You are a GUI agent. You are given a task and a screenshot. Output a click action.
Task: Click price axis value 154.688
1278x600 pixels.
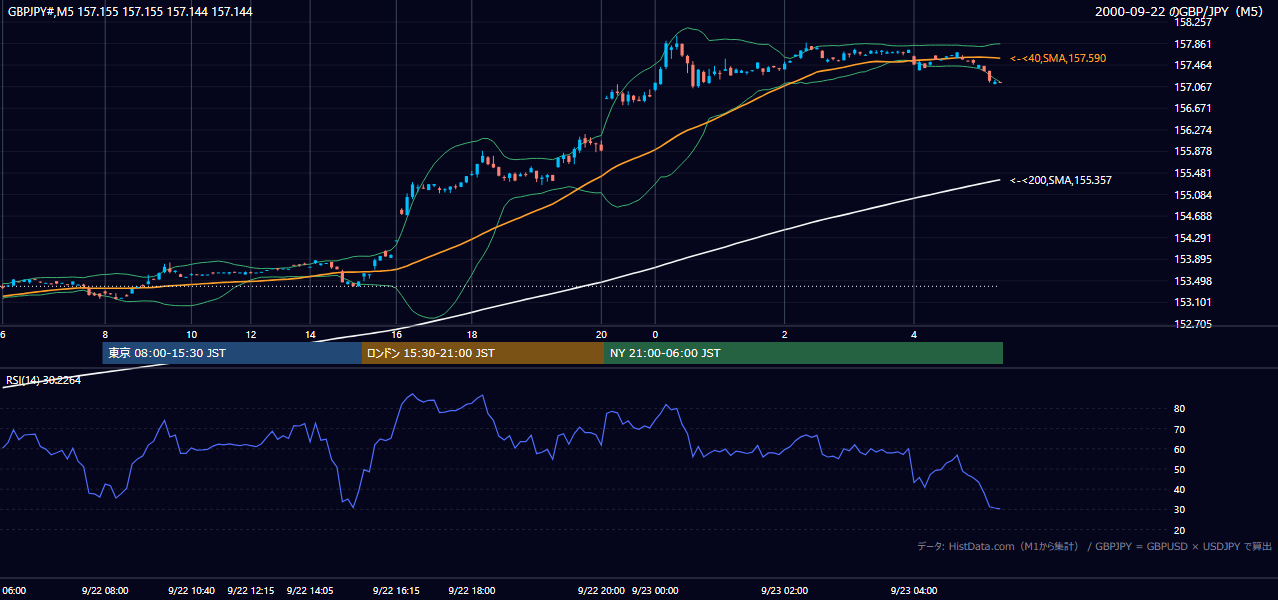pos(1193,216)
